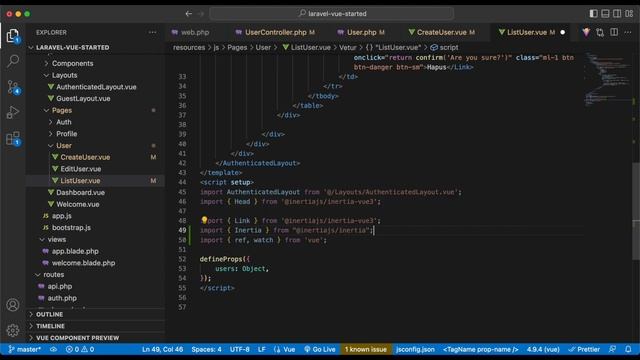Screen dimensions: 640x360
Task: Click 4.9.4 (vue) version in status bar
Action: coord(543,349)
